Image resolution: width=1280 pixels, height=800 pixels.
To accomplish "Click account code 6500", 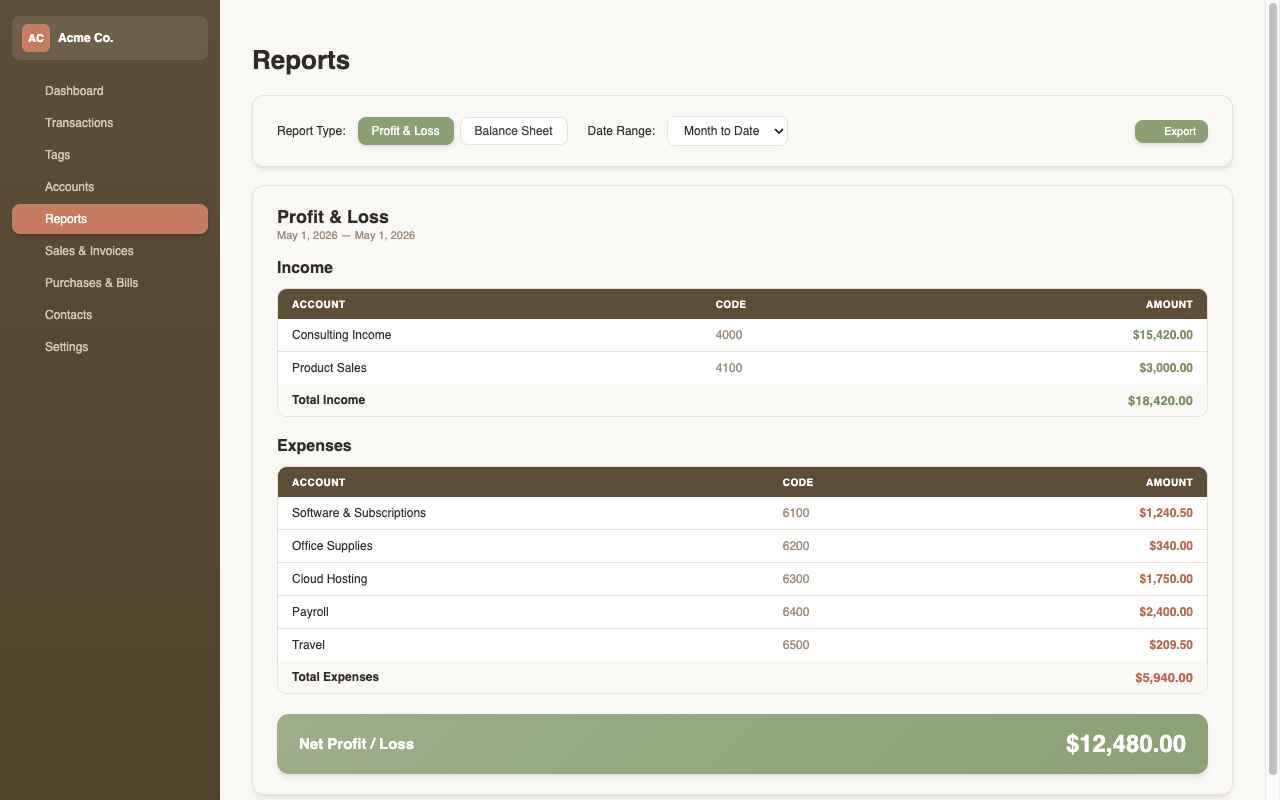I will pos(796,645).
